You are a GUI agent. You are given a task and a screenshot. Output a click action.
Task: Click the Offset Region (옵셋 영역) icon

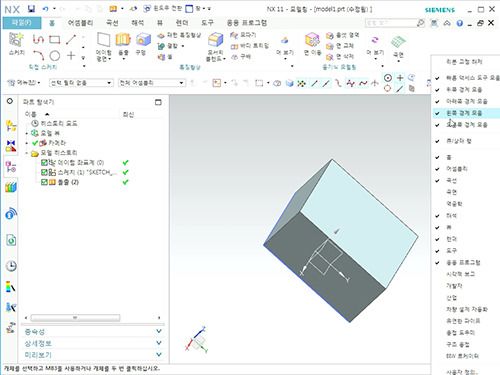tap(330, 35)
